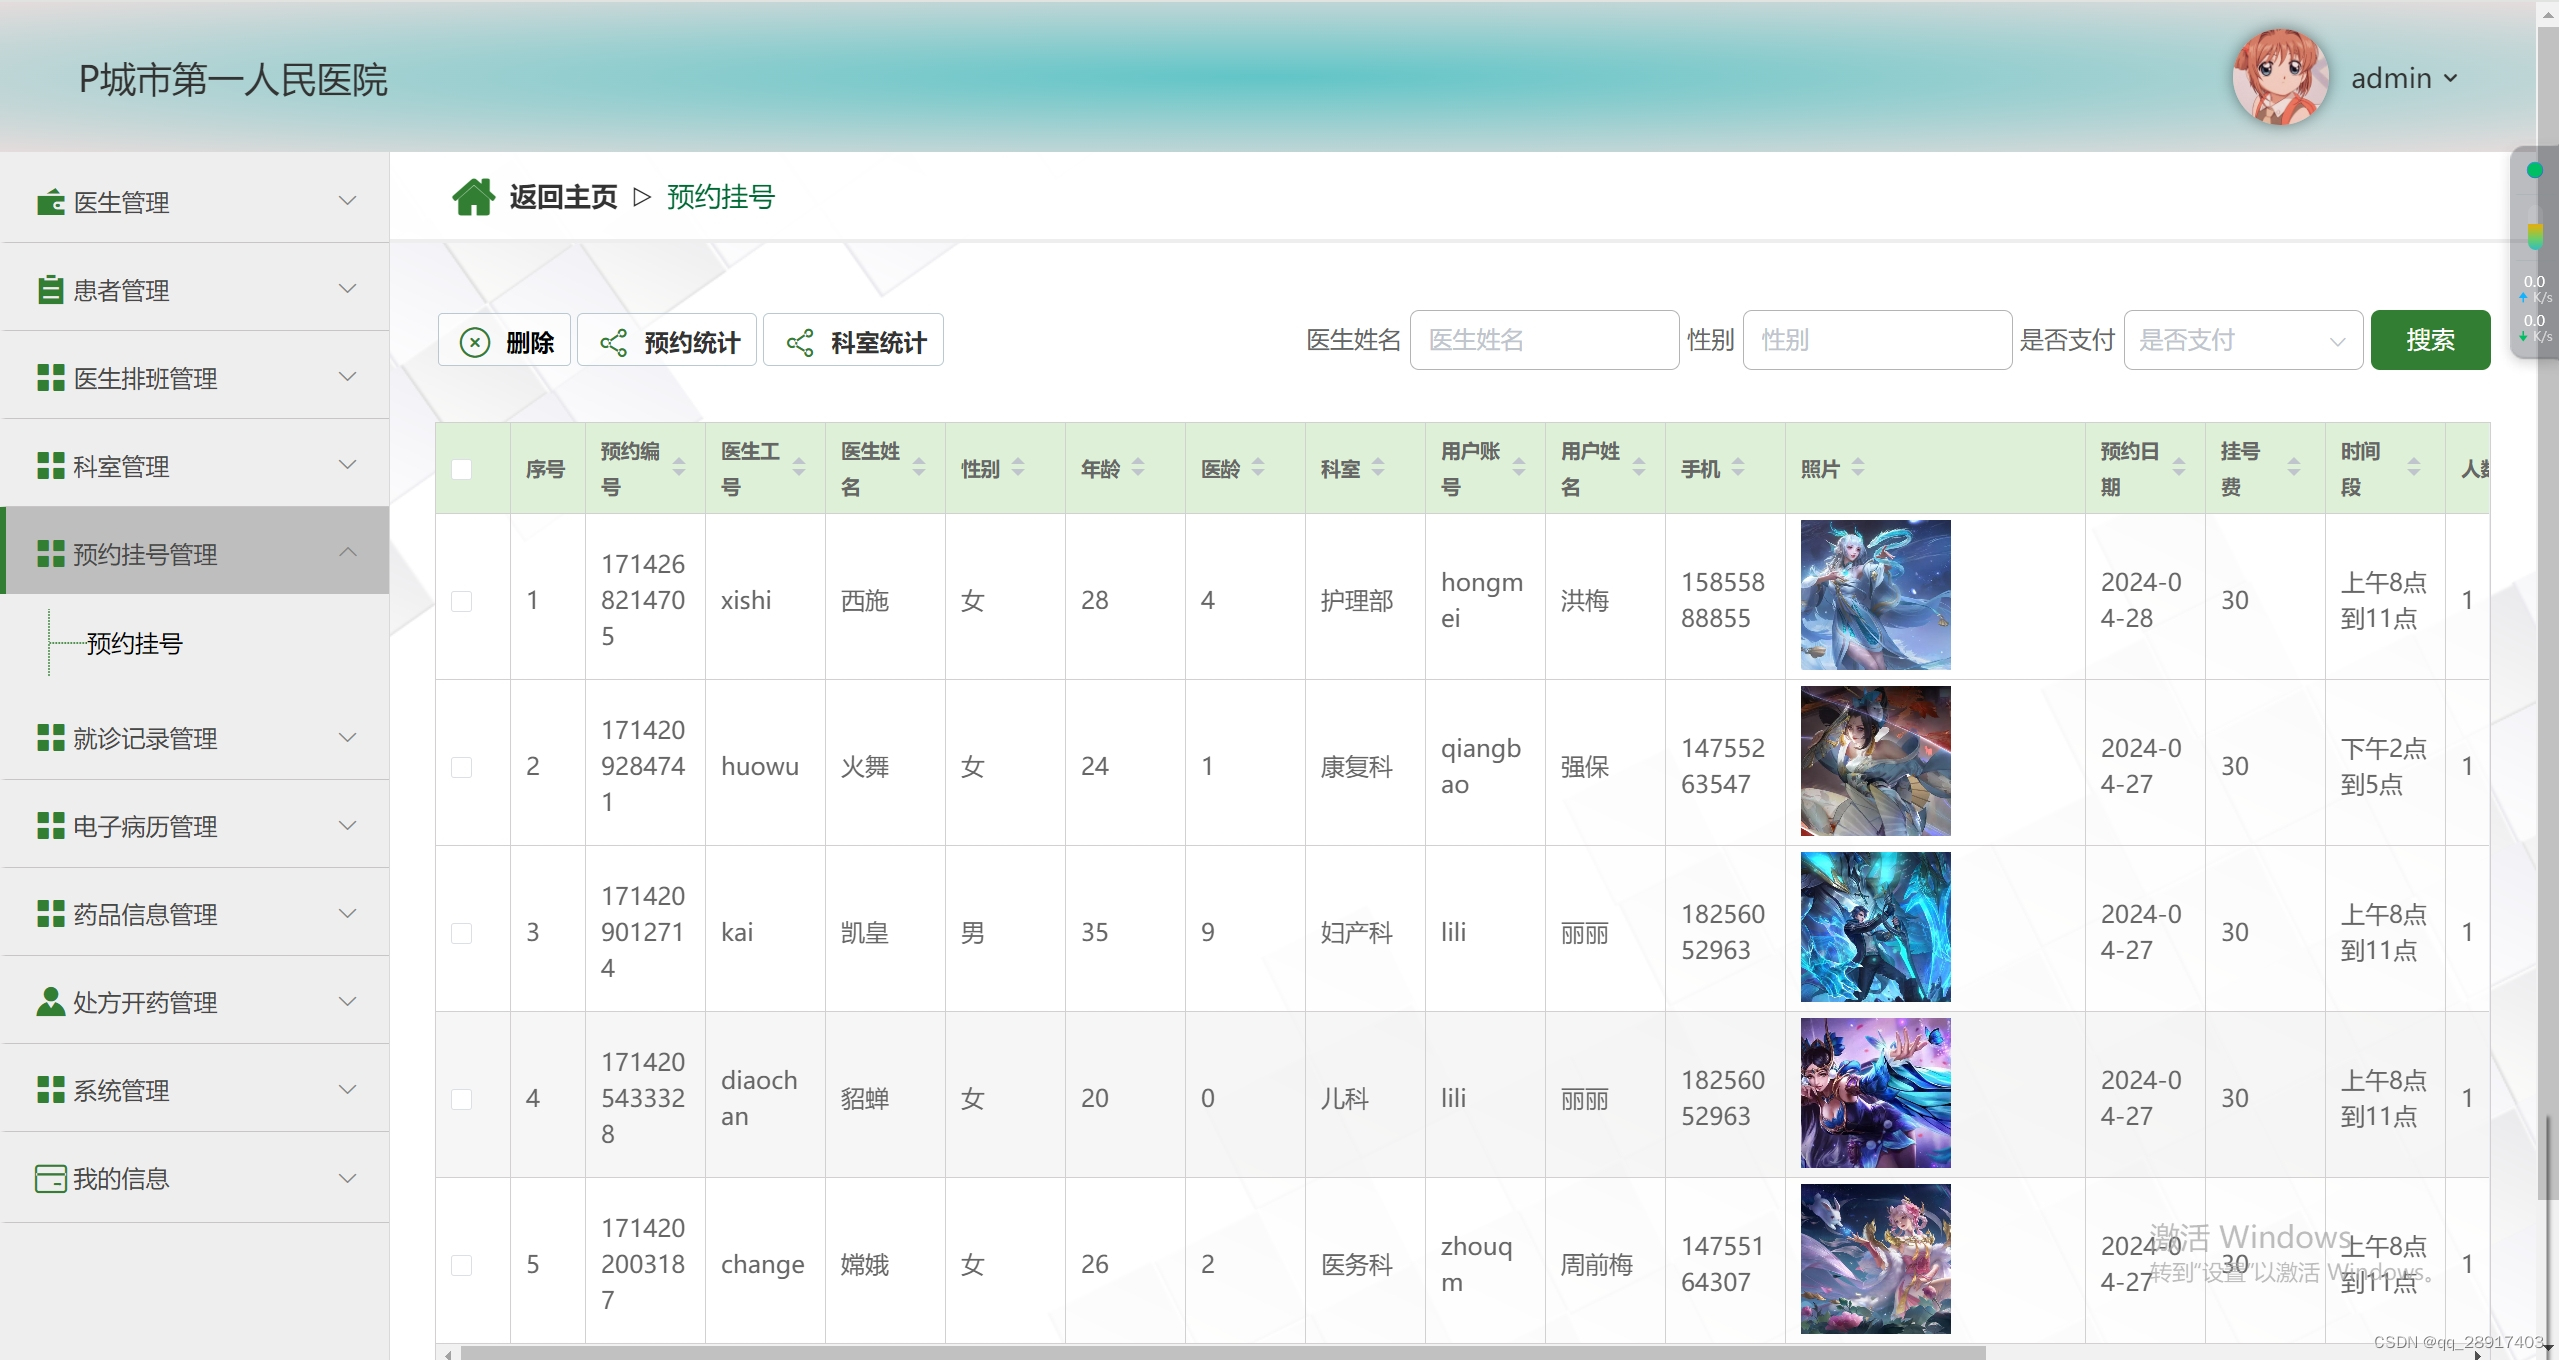Screen dimensions: 2559x1360
Task: Check the row checkbox for 凯皇
Action: (461, 933)
